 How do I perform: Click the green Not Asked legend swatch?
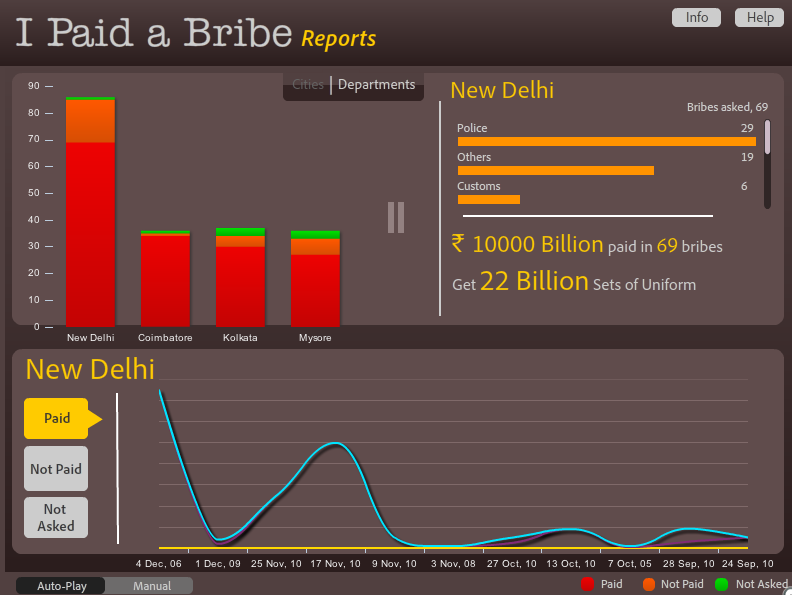pyautogui.click(x=721, y=584)
